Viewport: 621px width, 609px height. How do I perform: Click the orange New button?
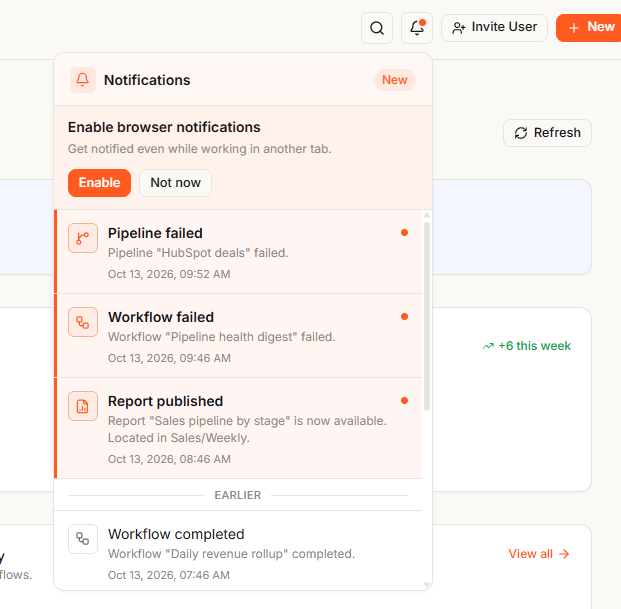(x=590, y=28)
